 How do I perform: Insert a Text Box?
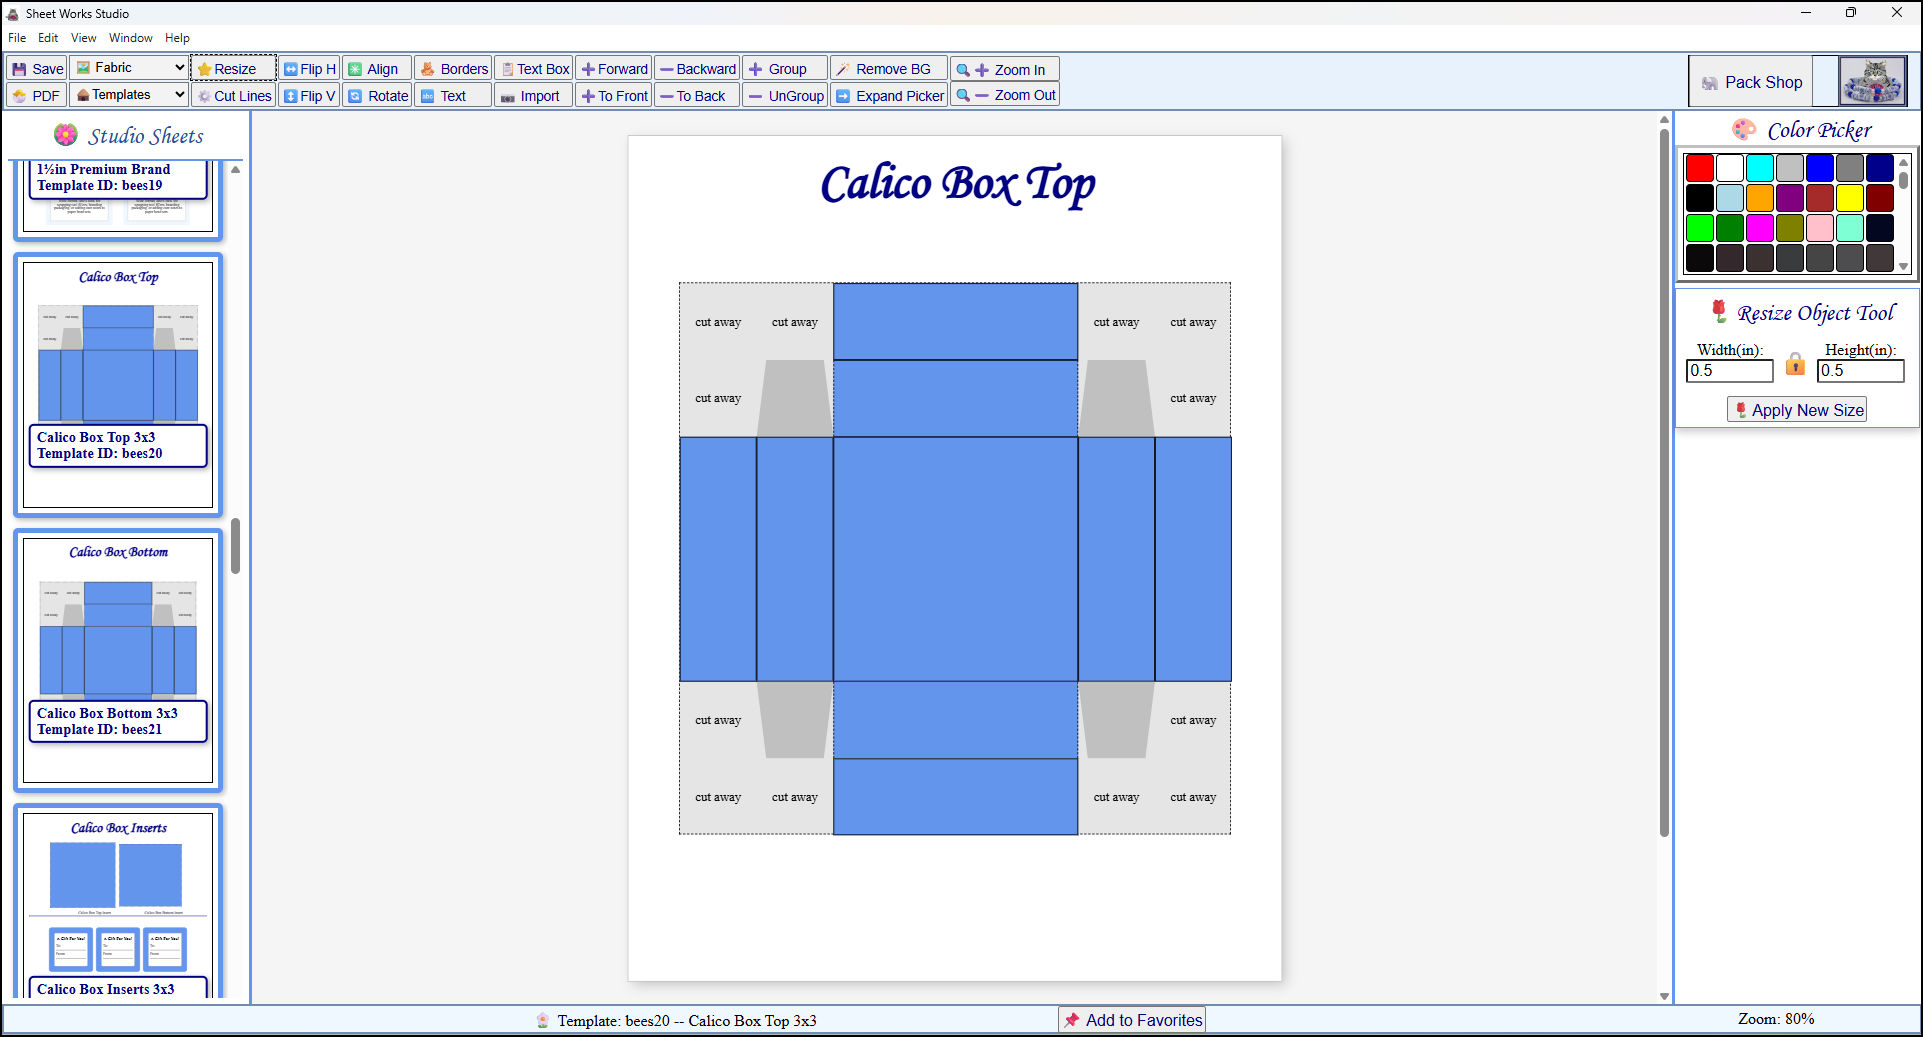click(533, 68)
